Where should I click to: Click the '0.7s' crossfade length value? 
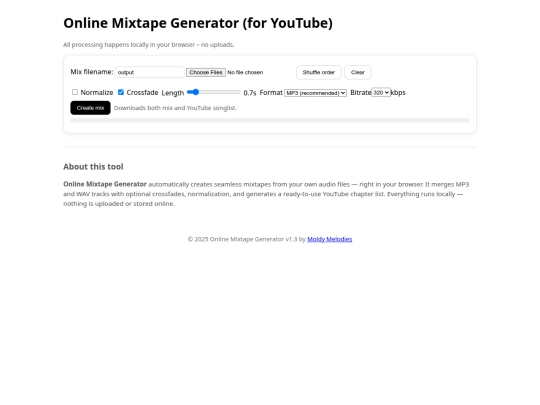(250, 93)
